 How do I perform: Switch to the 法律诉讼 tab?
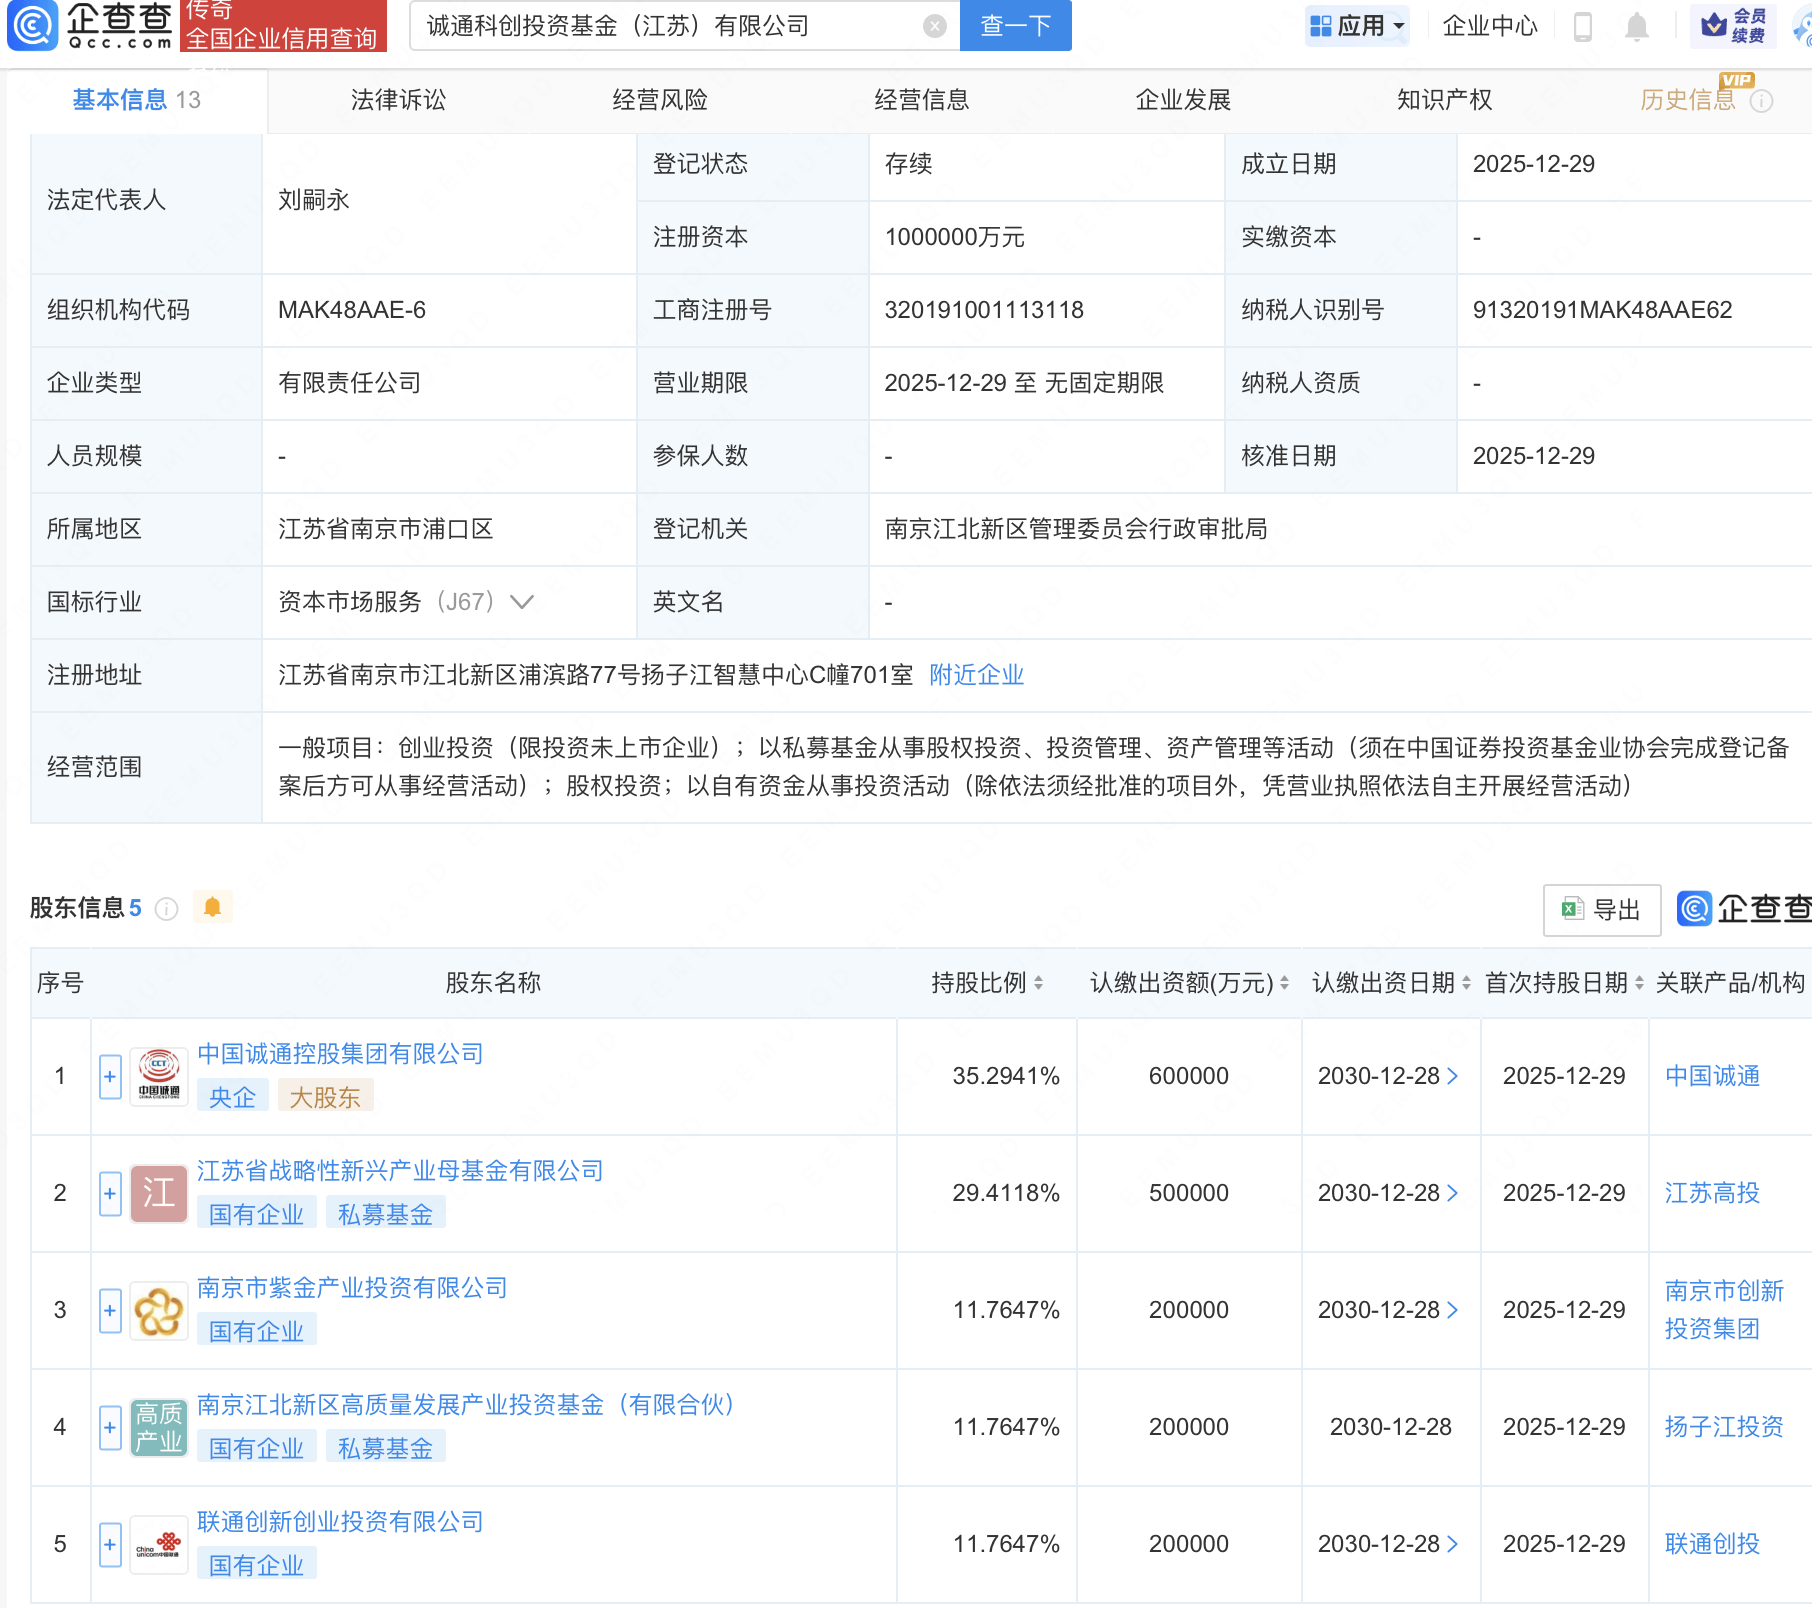pos(398,100)
